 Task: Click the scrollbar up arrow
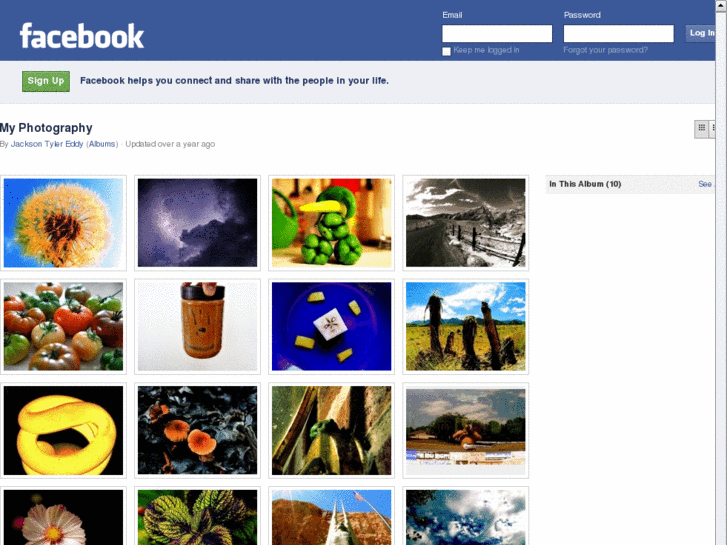pyautogui.click(x=721, y=5)
